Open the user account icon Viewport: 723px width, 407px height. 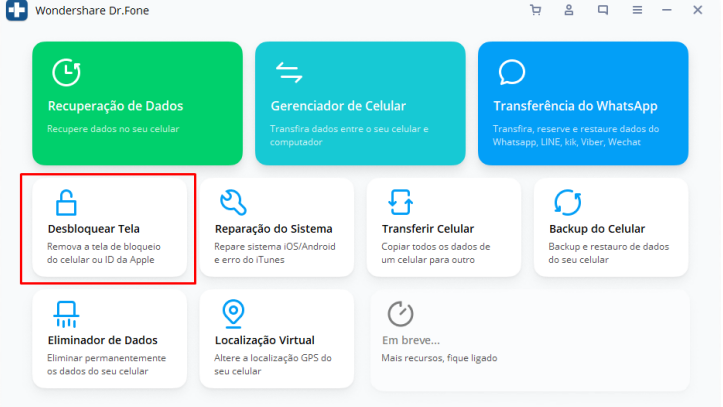pyautogui.click(x=569, y=10)
